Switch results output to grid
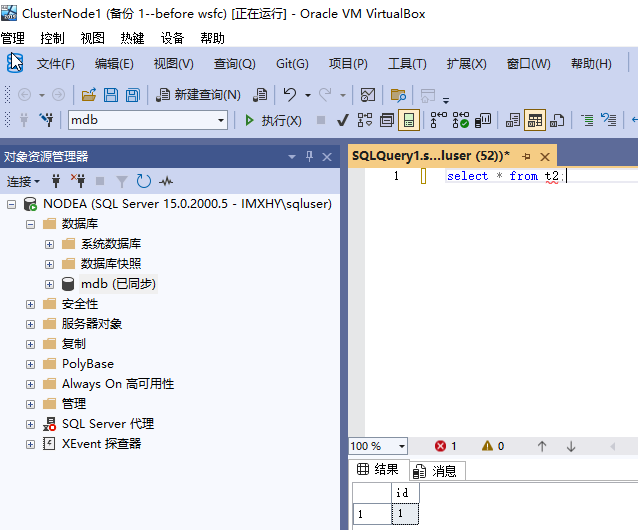This screenshot has height=530, width=638. pos(535,120)
